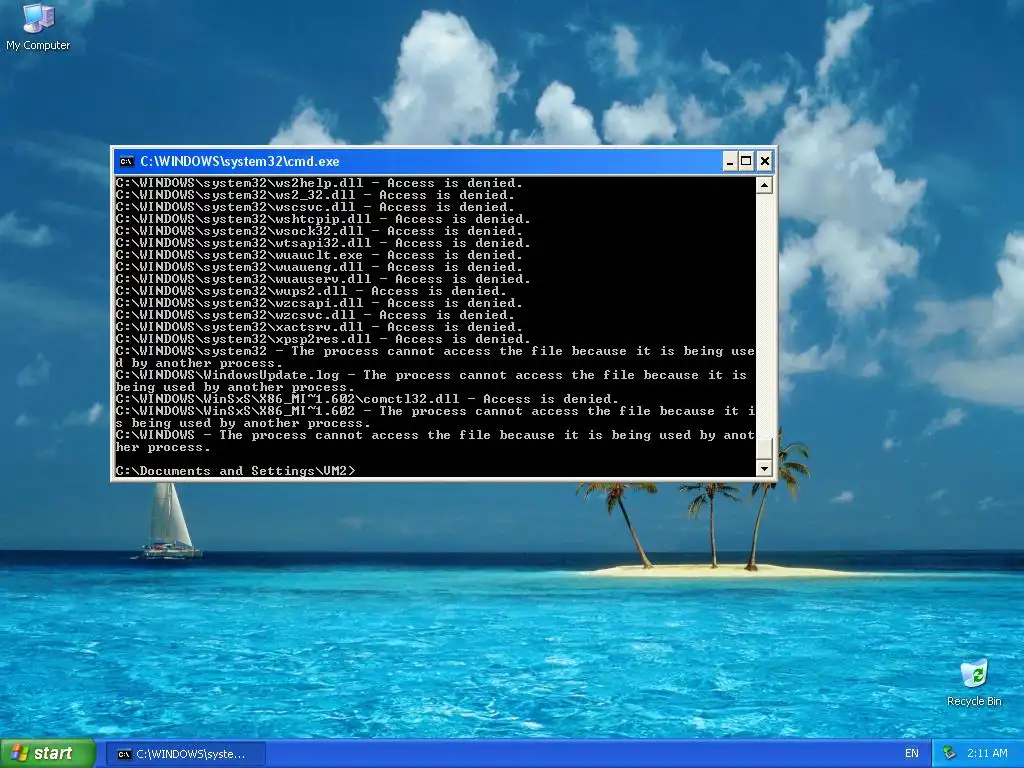Click the system tray network icon
Image resolution: width=1024 pixels, height=768 pixels.
point(950,753)
